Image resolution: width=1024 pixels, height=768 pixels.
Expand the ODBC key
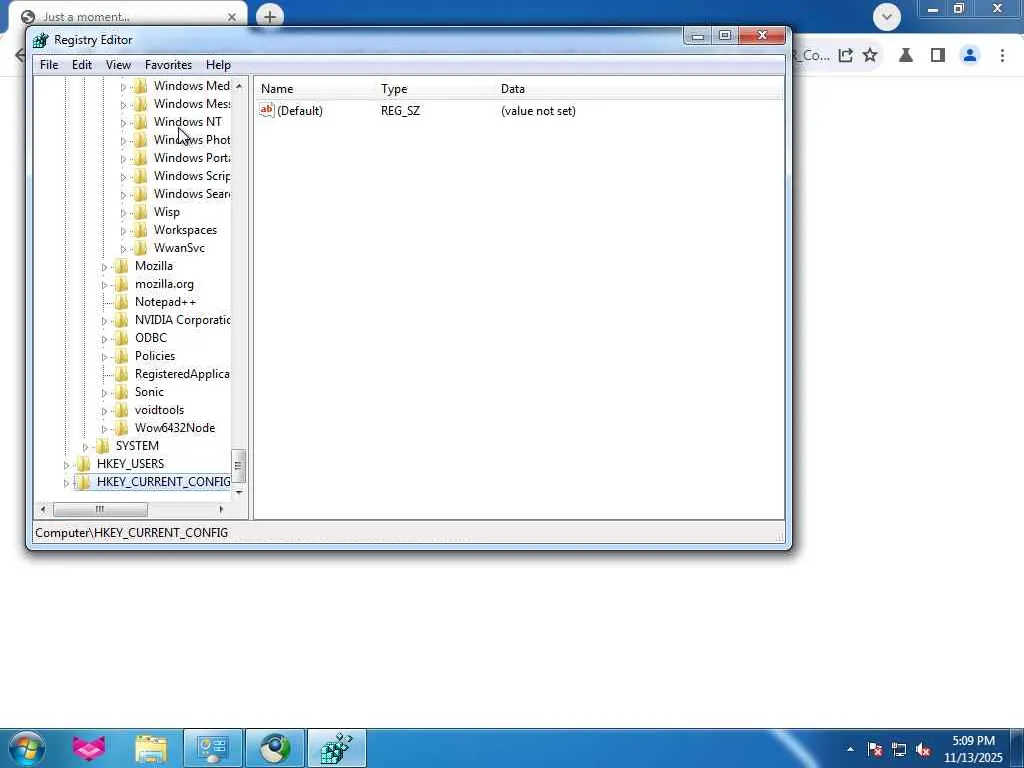[x=104, y=339]
